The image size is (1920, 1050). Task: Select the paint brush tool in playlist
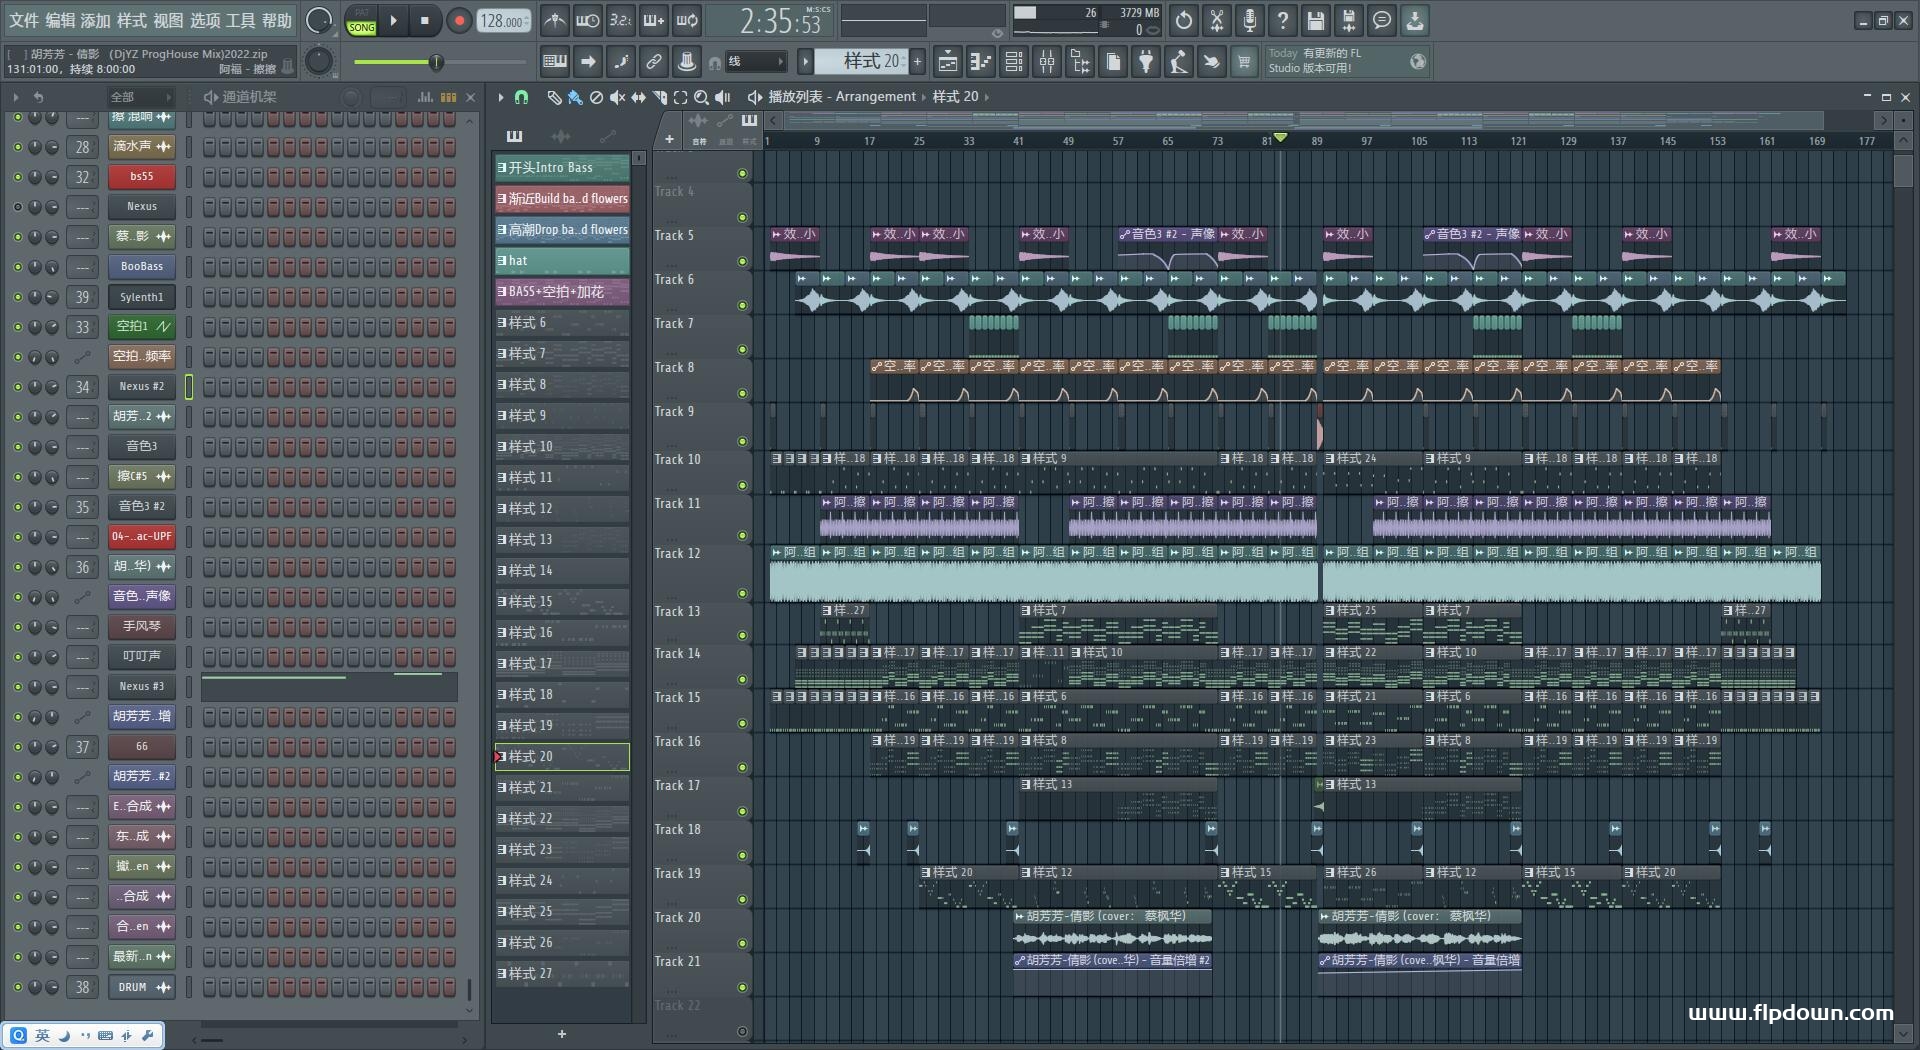pyautogui.click(x=574, y=97)
